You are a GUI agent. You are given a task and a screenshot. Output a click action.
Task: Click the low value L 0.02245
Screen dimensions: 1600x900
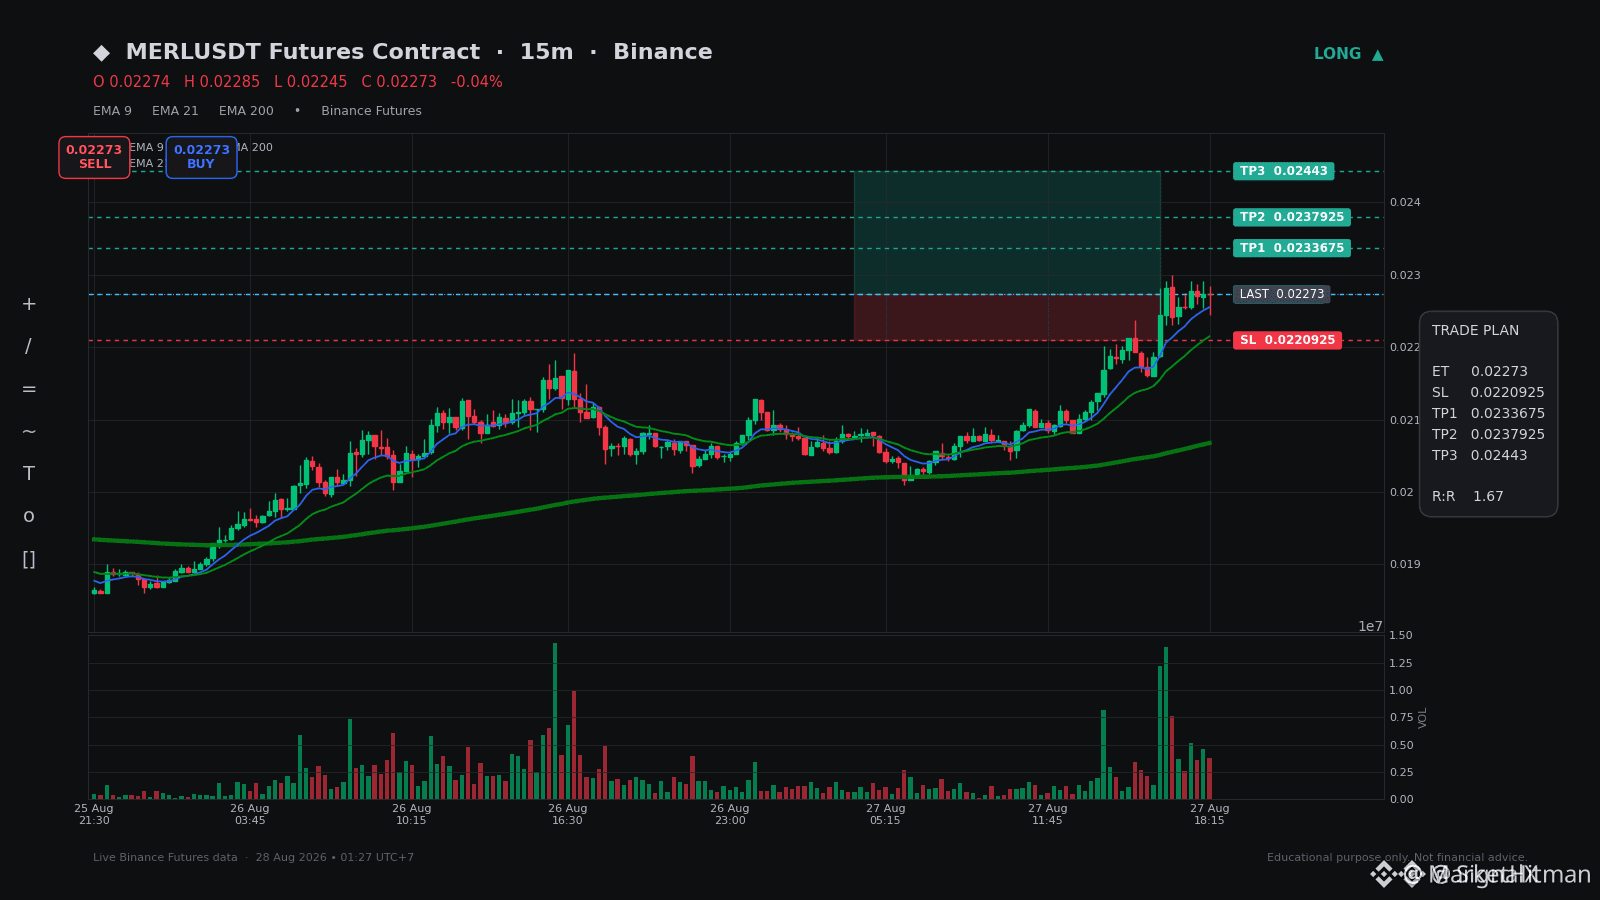(x=311, y=82)
